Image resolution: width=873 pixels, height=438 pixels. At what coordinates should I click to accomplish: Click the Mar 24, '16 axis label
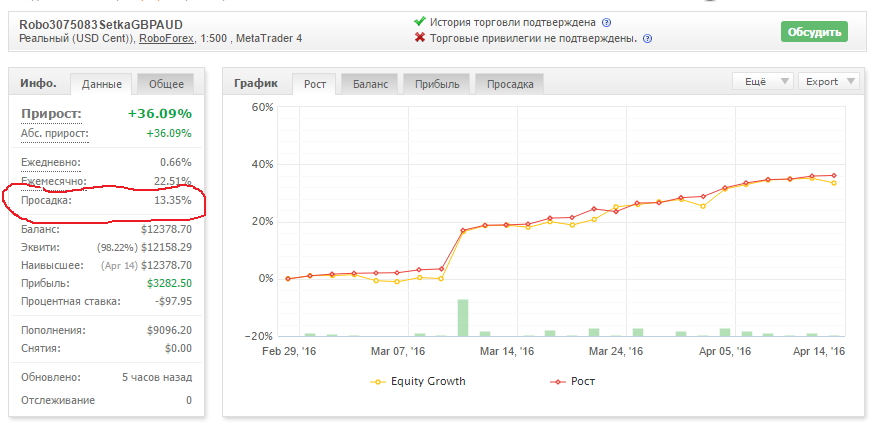[616, 351]
